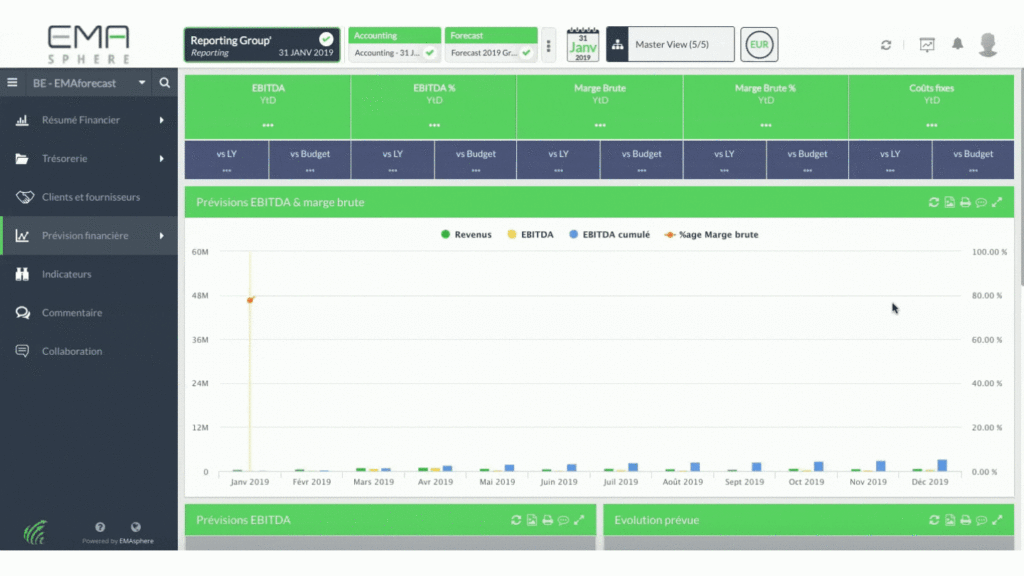The width and height of the screenshot is (1024, 576).
Task: Open the top bar chart presentation icon
Action: pos(927,44)
